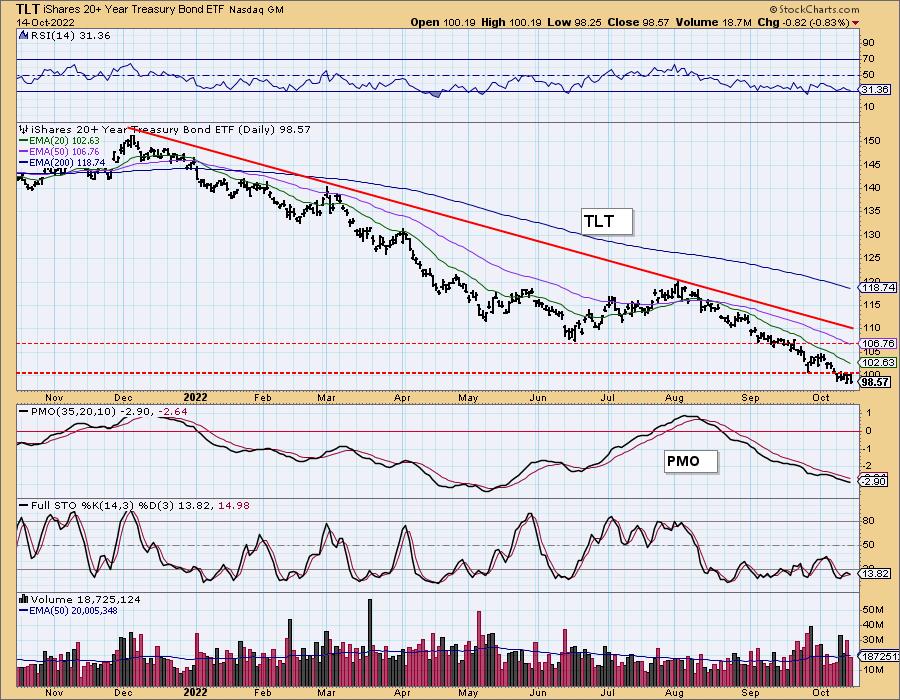Click the 98.57 last price tag on right axis
The height and width of the screenshot is (700, 900).
876,382
